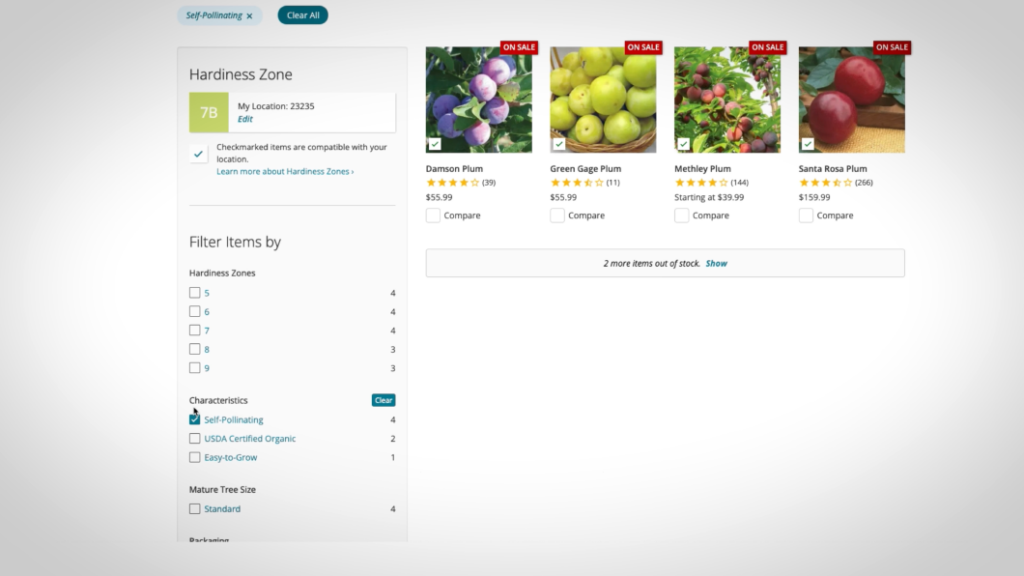Viewport: 1024px width, 576px height.
Task: Open the Santa Rosa Plum product image
Action: point(852,100)
